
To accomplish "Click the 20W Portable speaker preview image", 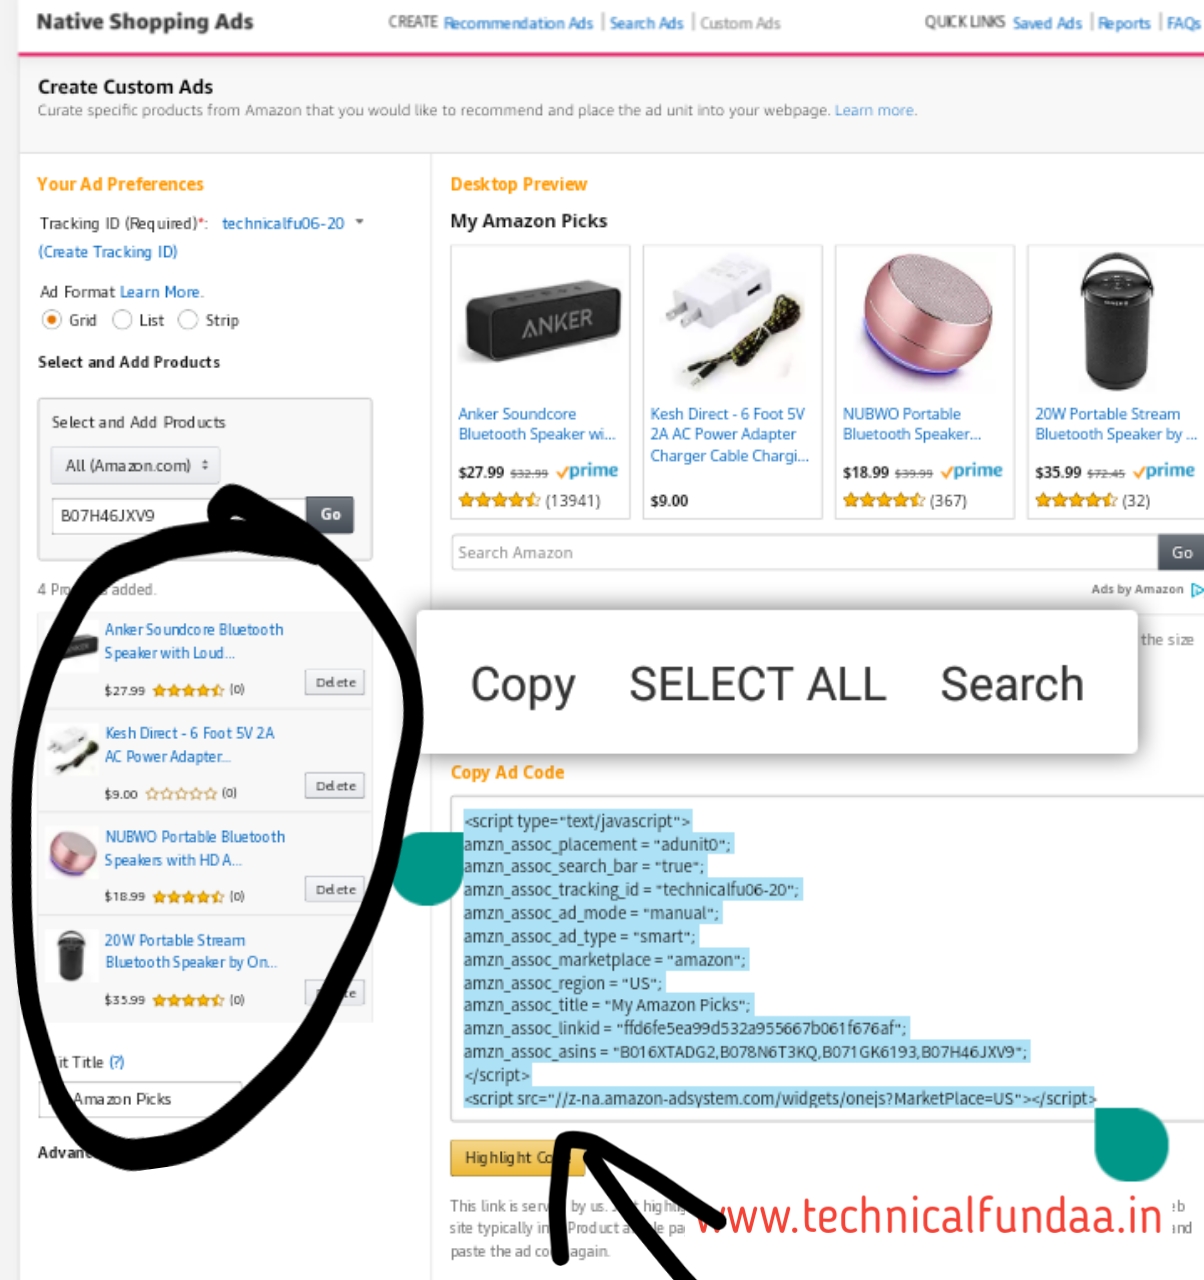I will click(1115, 322).
